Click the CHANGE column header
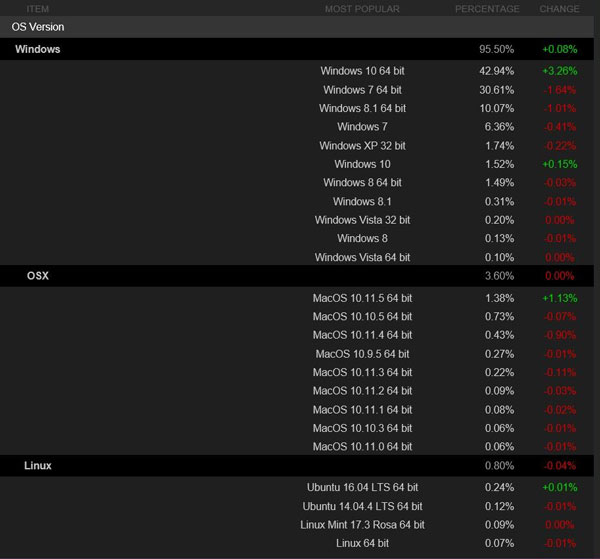The image size is (600, 559). pyautogui.click(x=559, y=9)
